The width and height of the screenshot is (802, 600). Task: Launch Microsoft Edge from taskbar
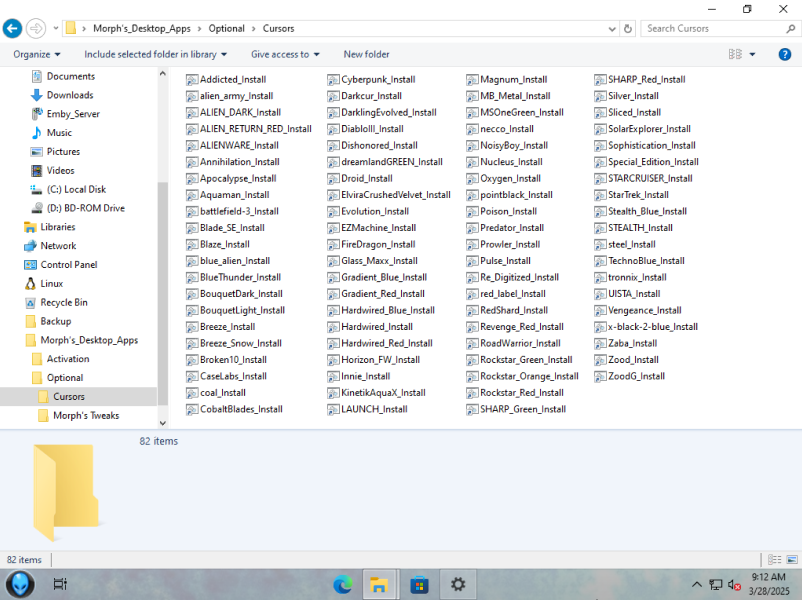coord(342,584)
